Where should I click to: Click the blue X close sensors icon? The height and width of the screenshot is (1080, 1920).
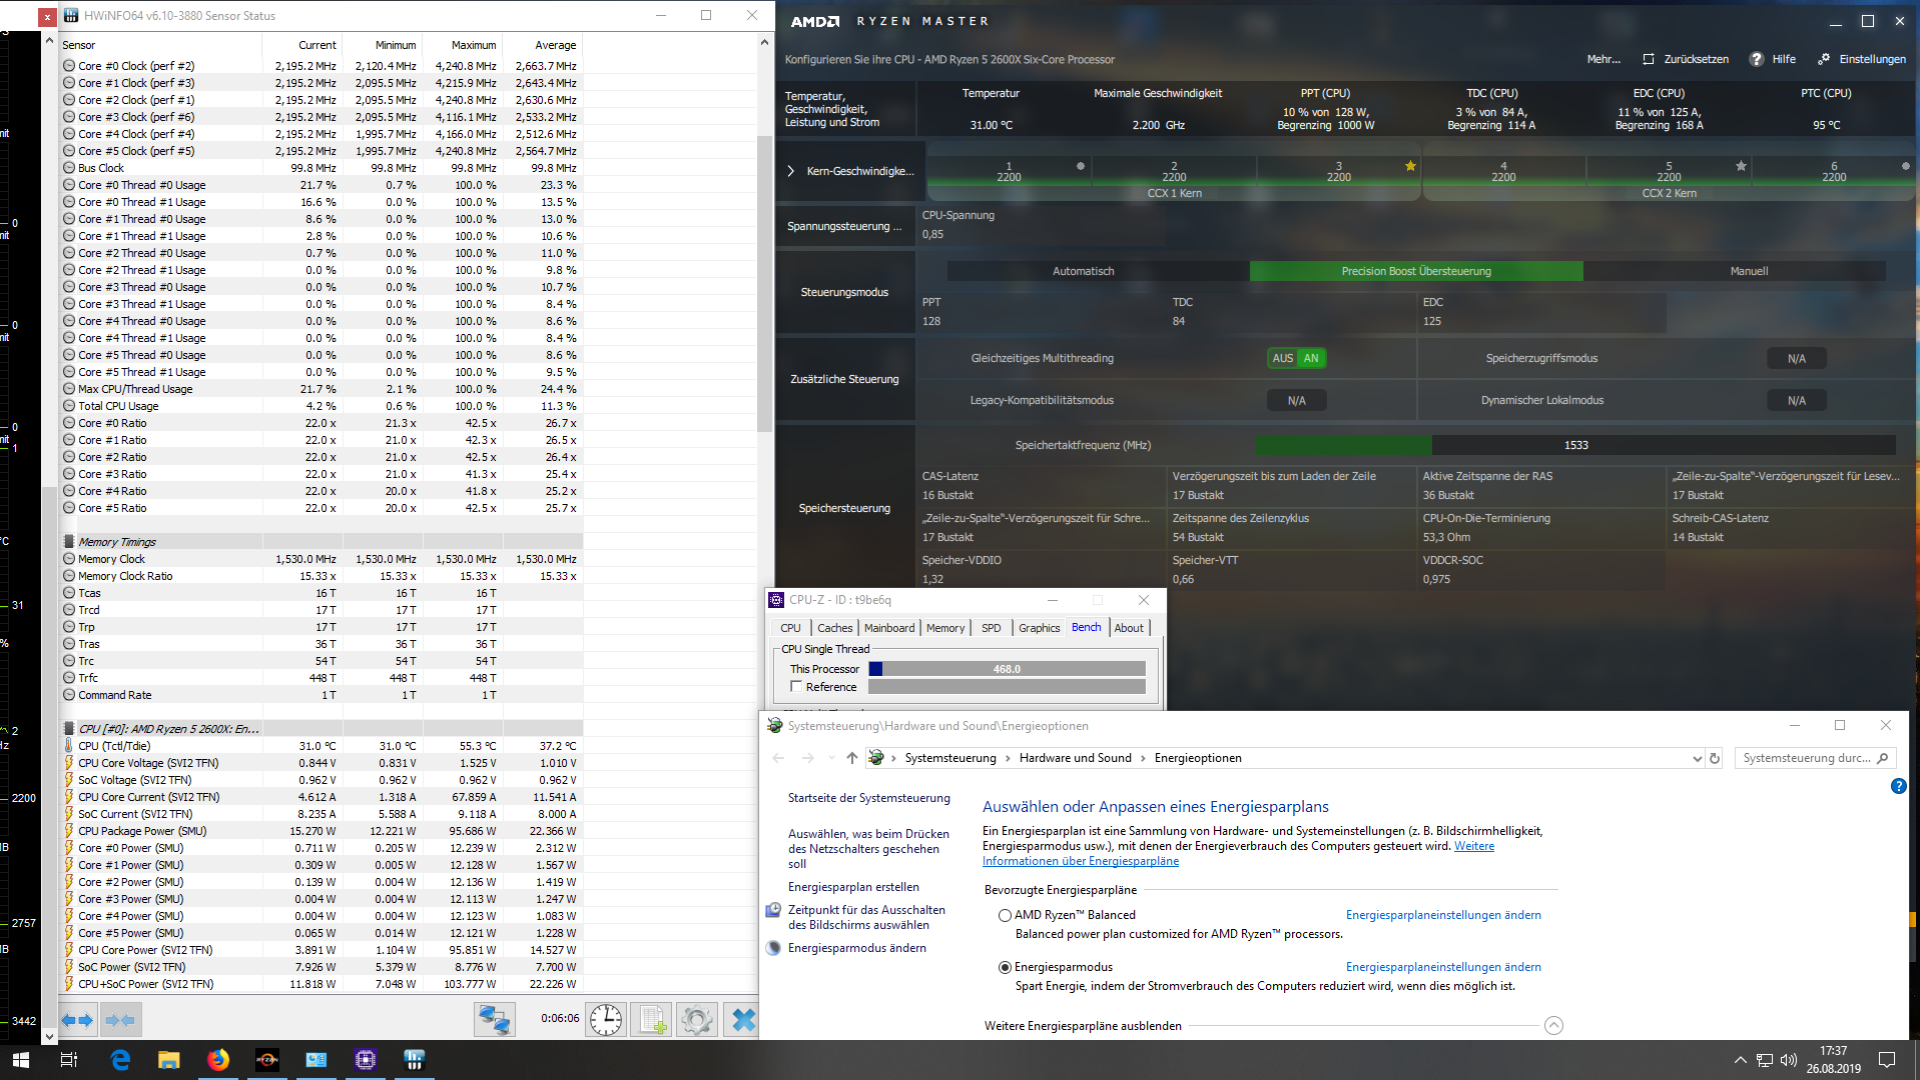(x=743, y=1020)
